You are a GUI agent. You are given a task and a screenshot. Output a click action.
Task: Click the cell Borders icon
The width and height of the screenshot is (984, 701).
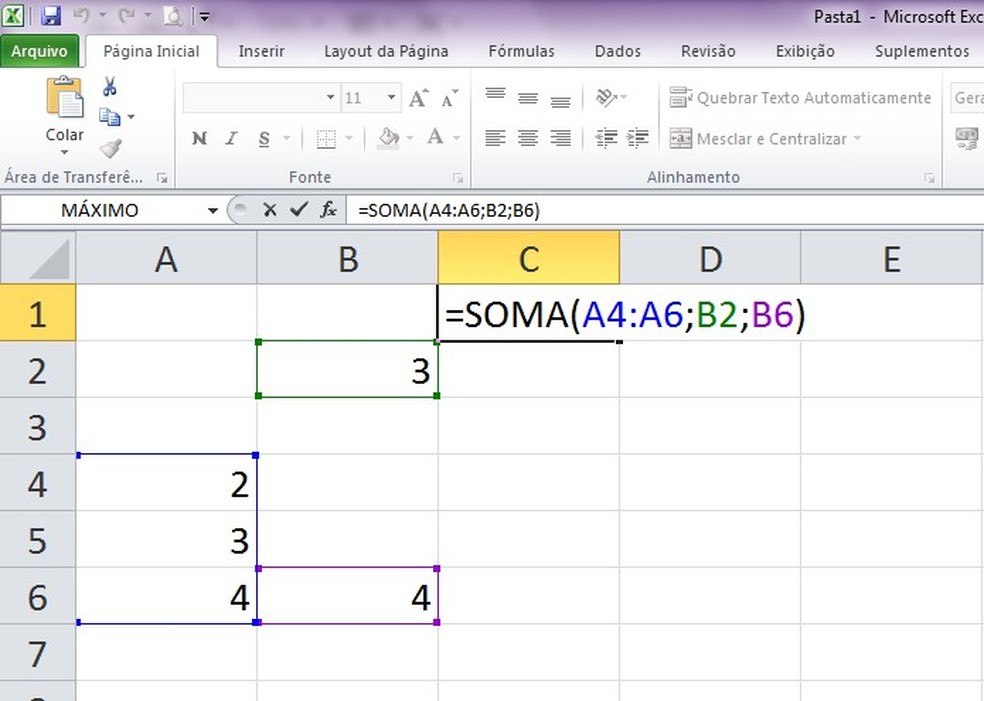(x=326, y=139)
